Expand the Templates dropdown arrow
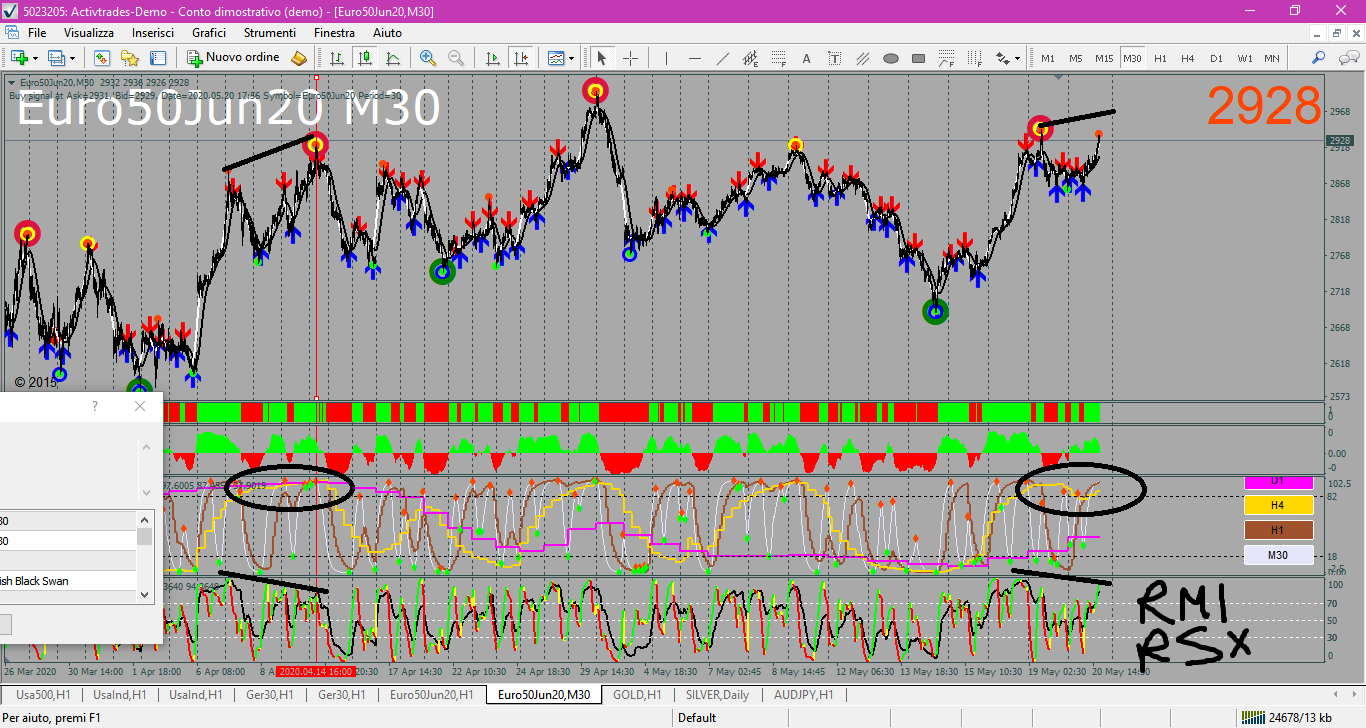 pyautogui.click(x=571, y=58)
